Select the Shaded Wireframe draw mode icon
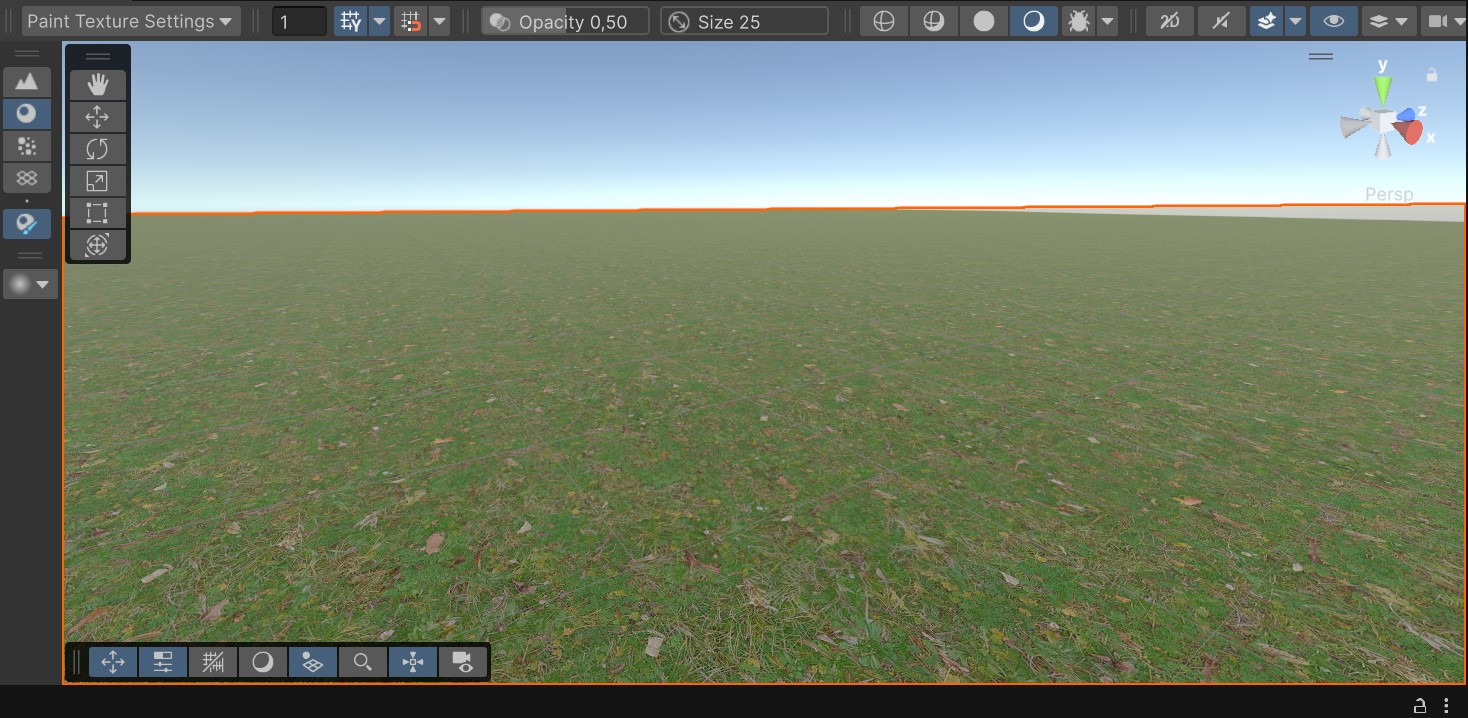This screenshot has width=1468, height=718. point(934,21)
